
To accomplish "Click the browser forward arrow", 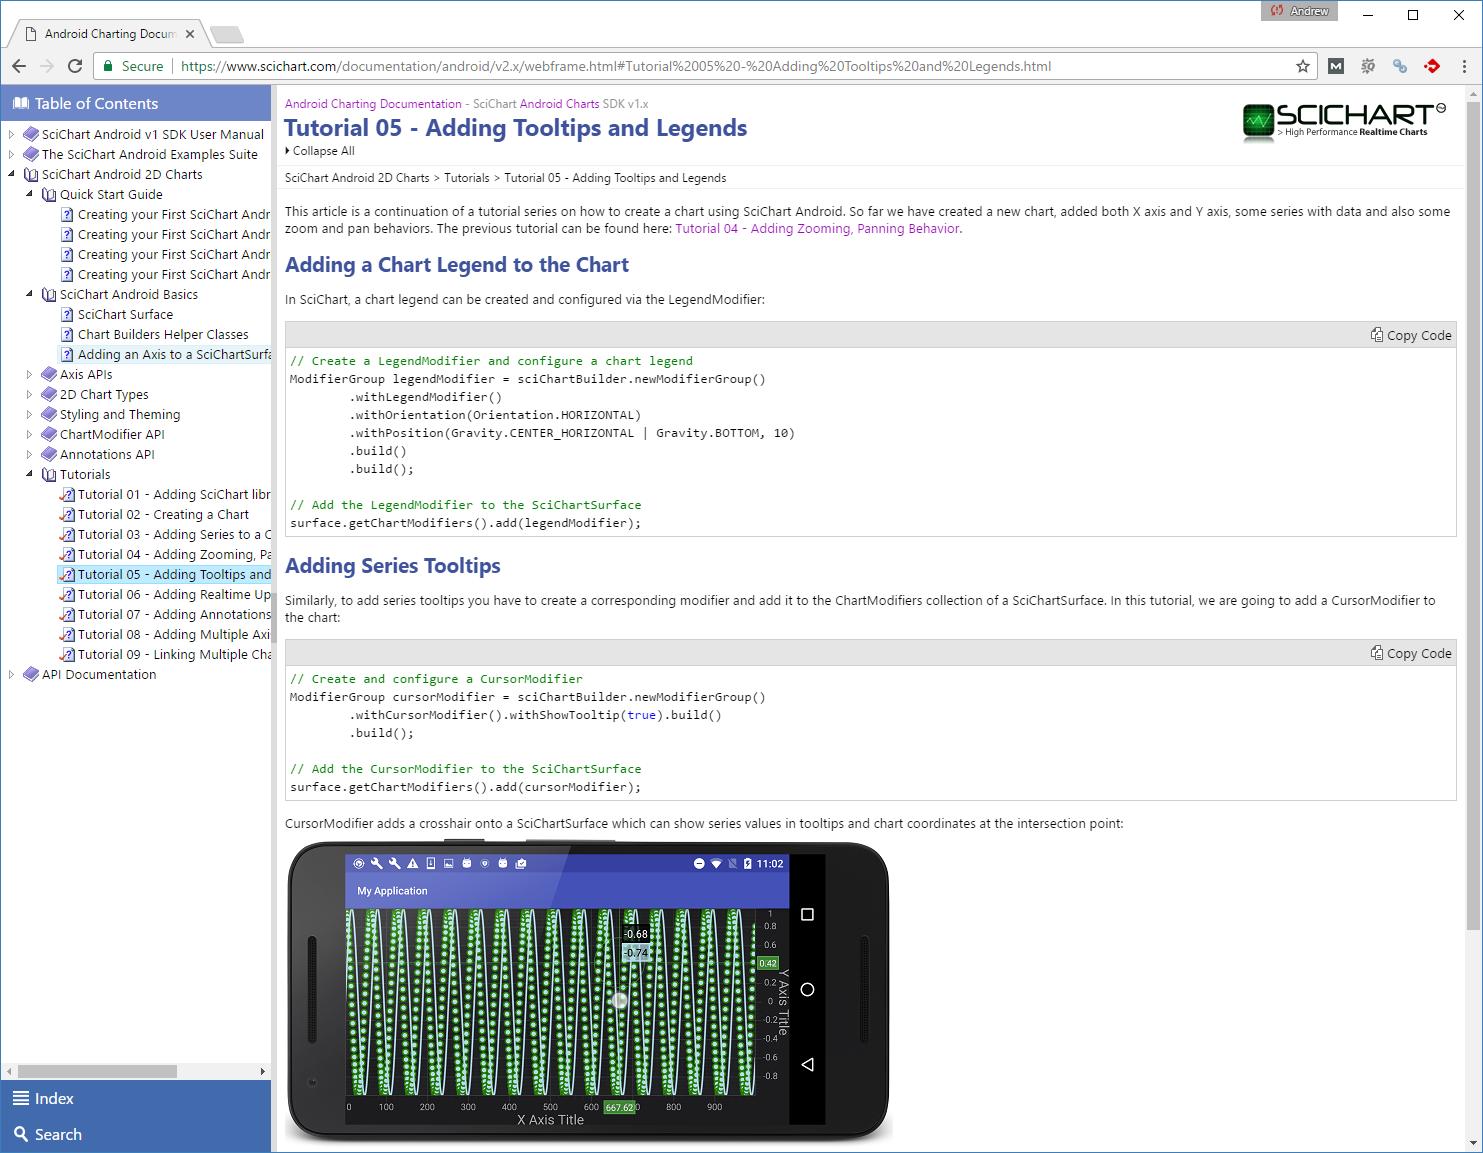I will (x=47, y=66).
